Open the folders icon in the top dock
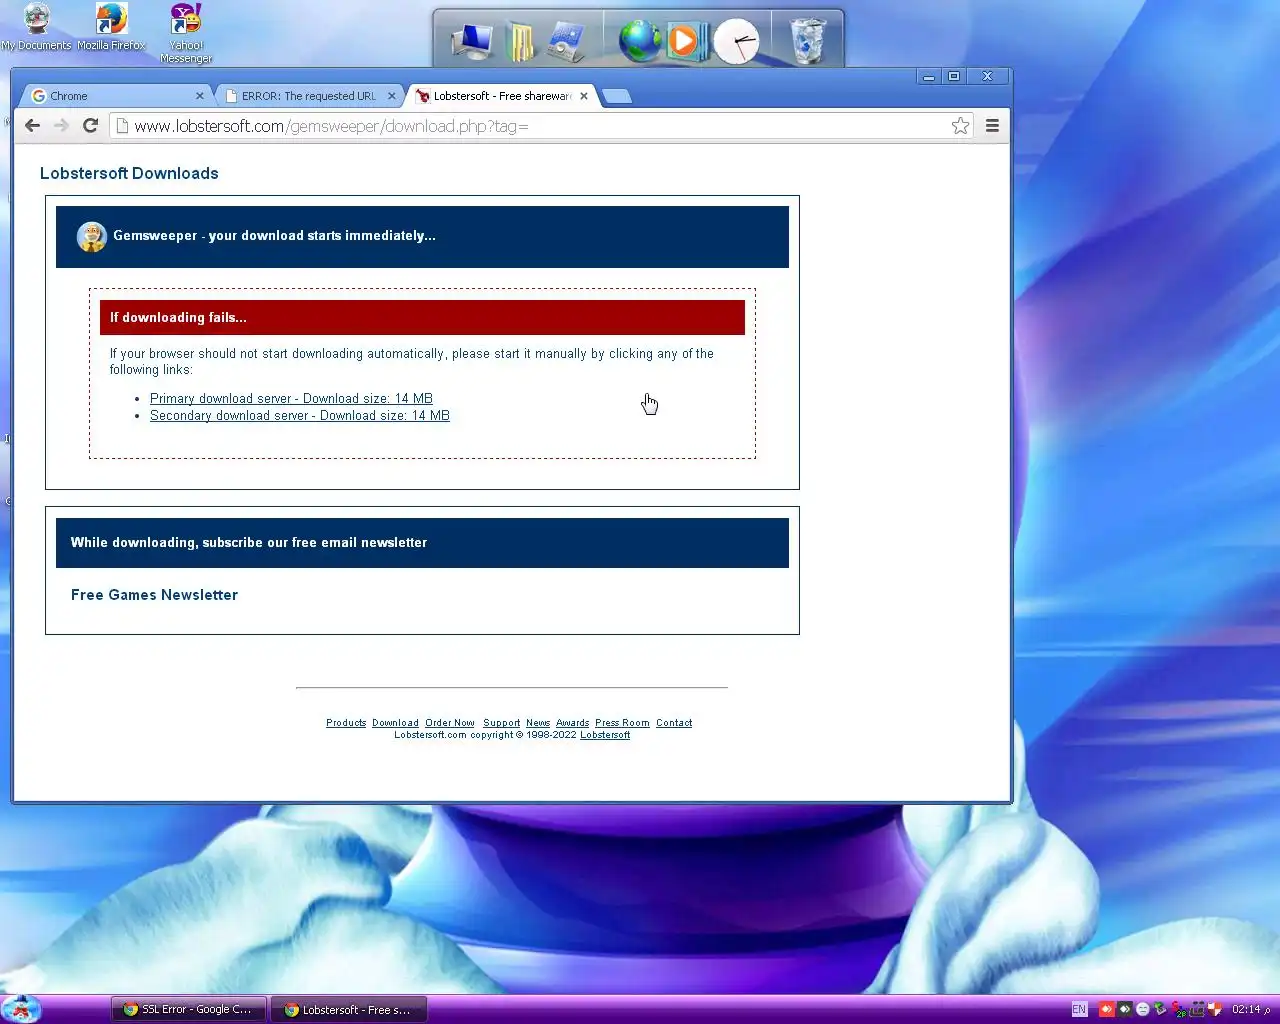The image size is (1280, 1024). point(520,42)
